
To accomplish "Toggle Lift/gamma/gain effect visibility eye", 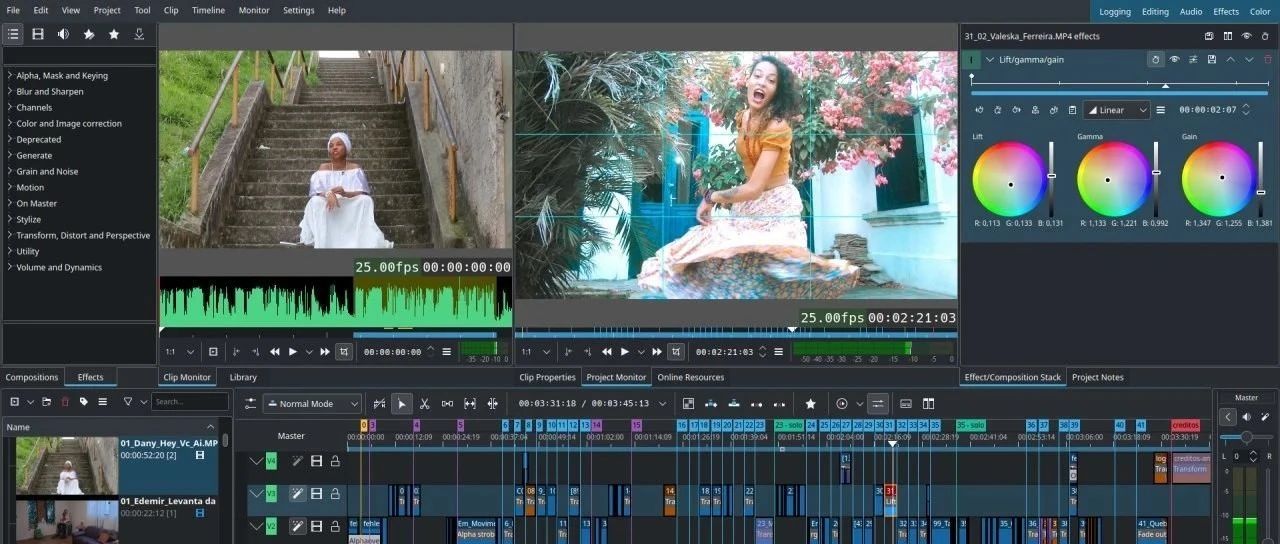I will click(x=1174, y=60).
